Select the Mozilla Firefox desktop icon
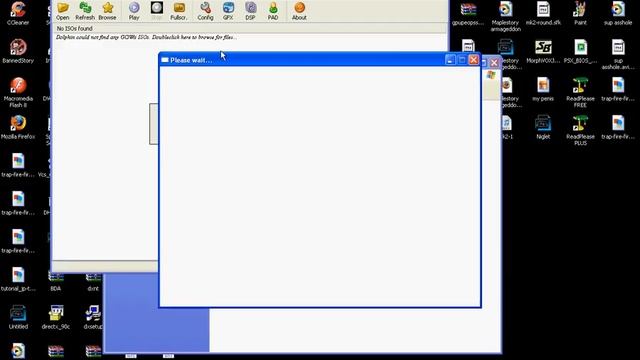640x360 pixels. coord(18,127)
